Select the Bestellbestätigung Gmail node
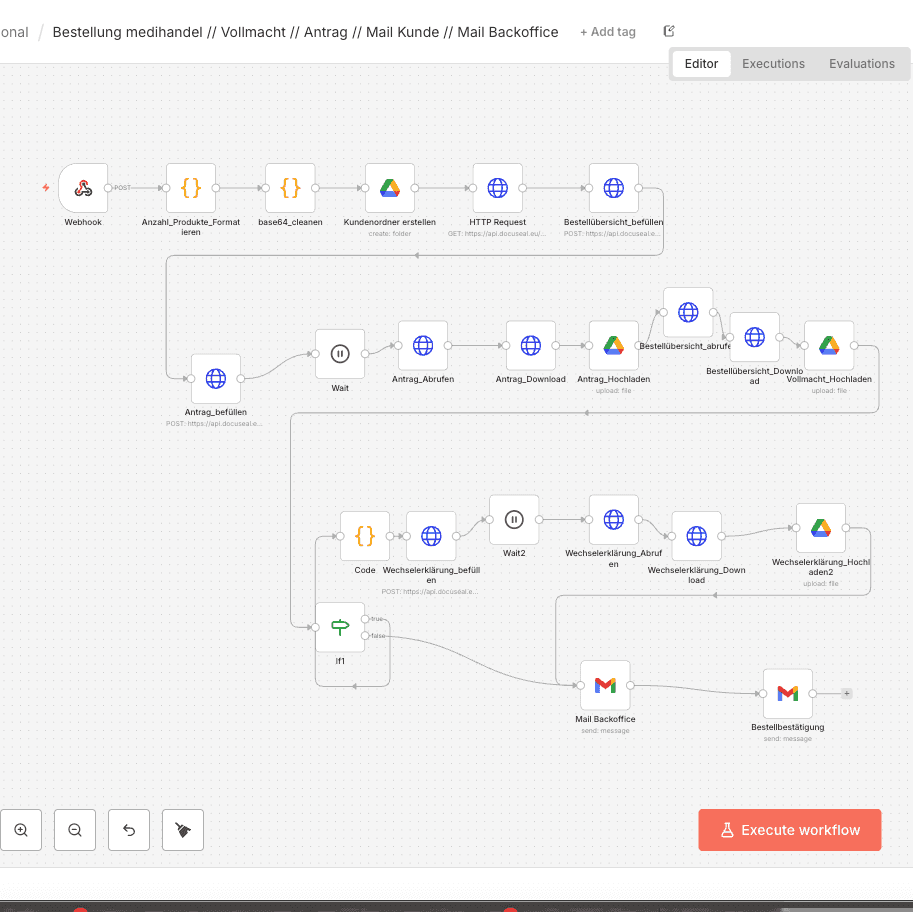913x912 pixels. (x=788, y=693)
